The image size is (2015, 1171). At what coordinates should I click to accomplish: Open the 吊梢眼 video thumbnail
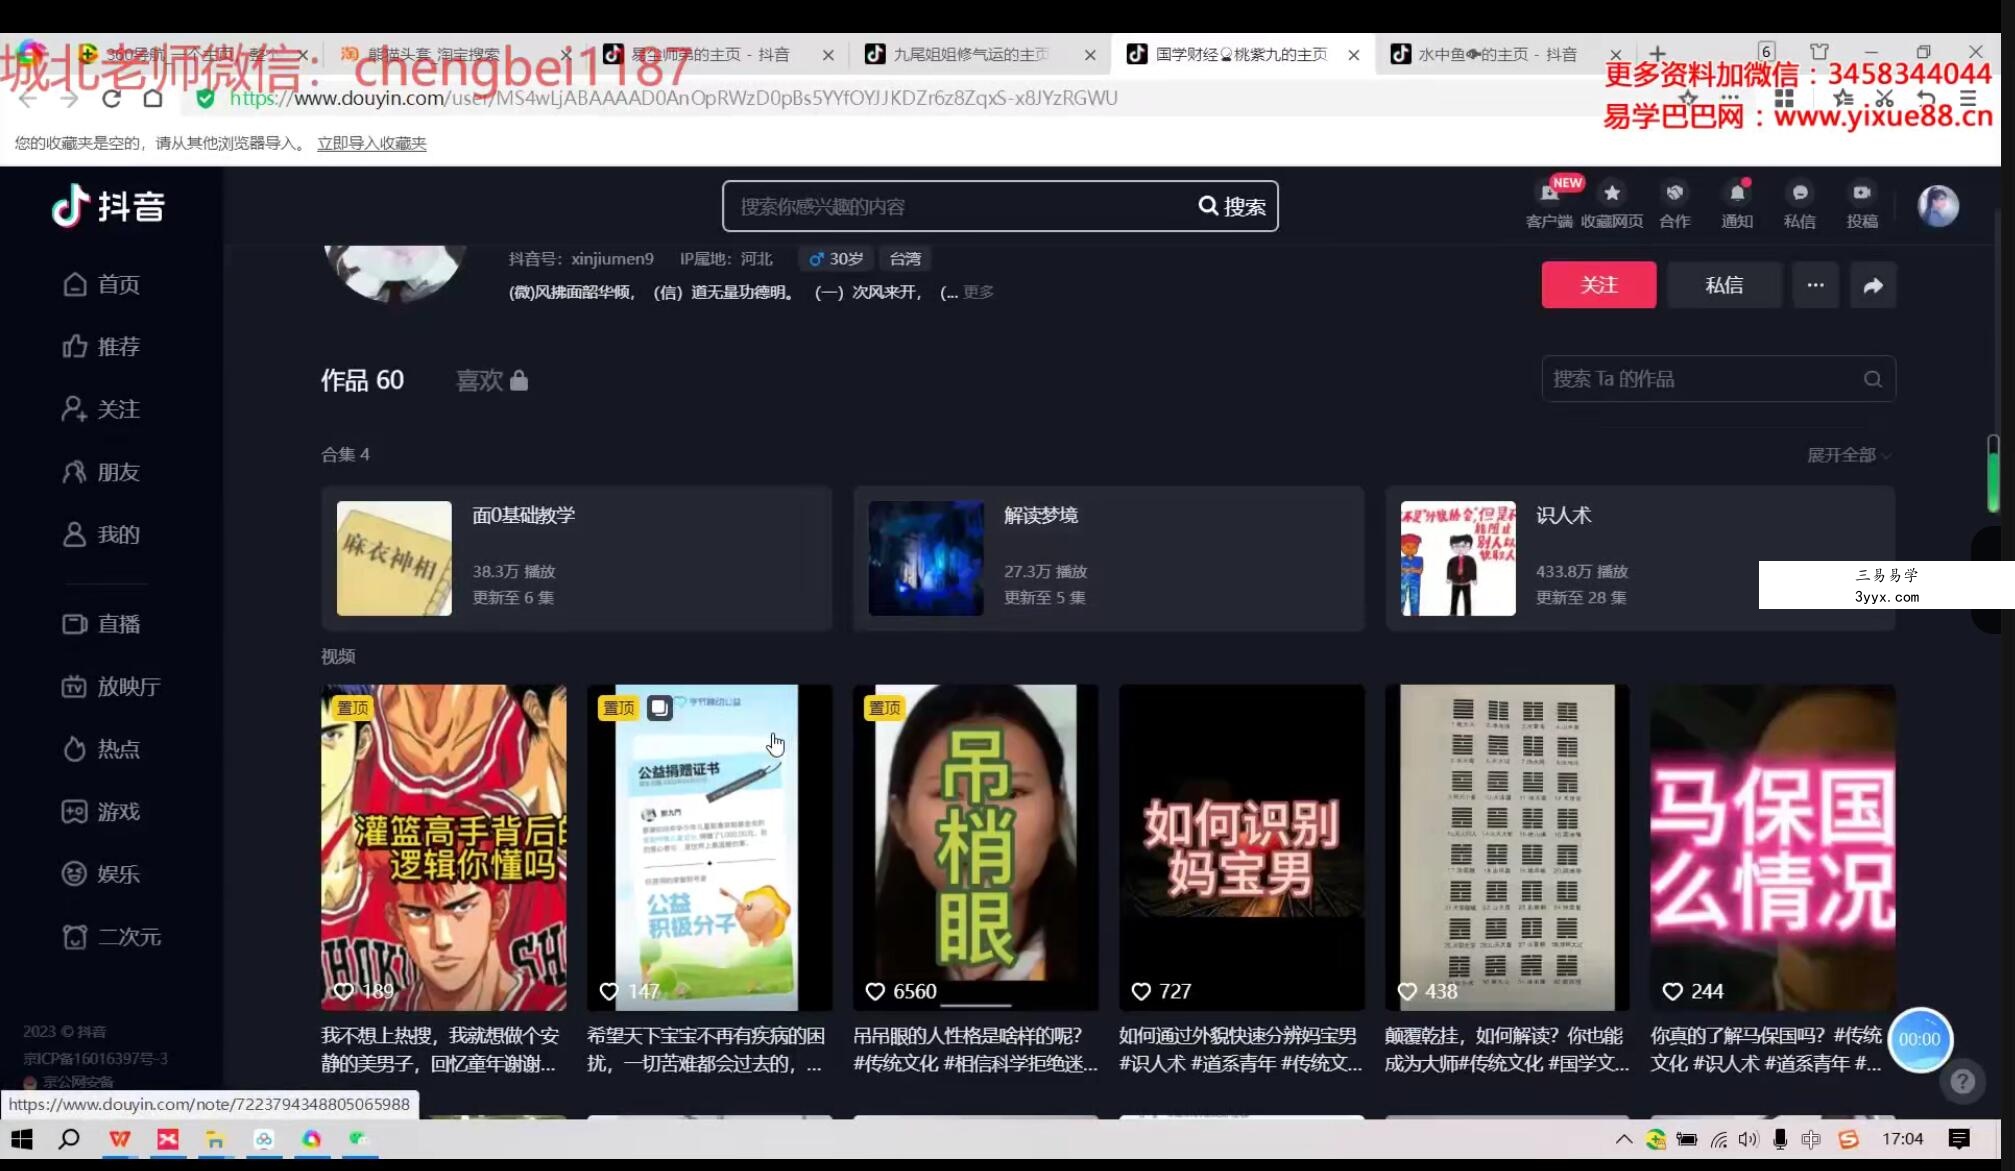pyautogui.click(x=975, y=847)
